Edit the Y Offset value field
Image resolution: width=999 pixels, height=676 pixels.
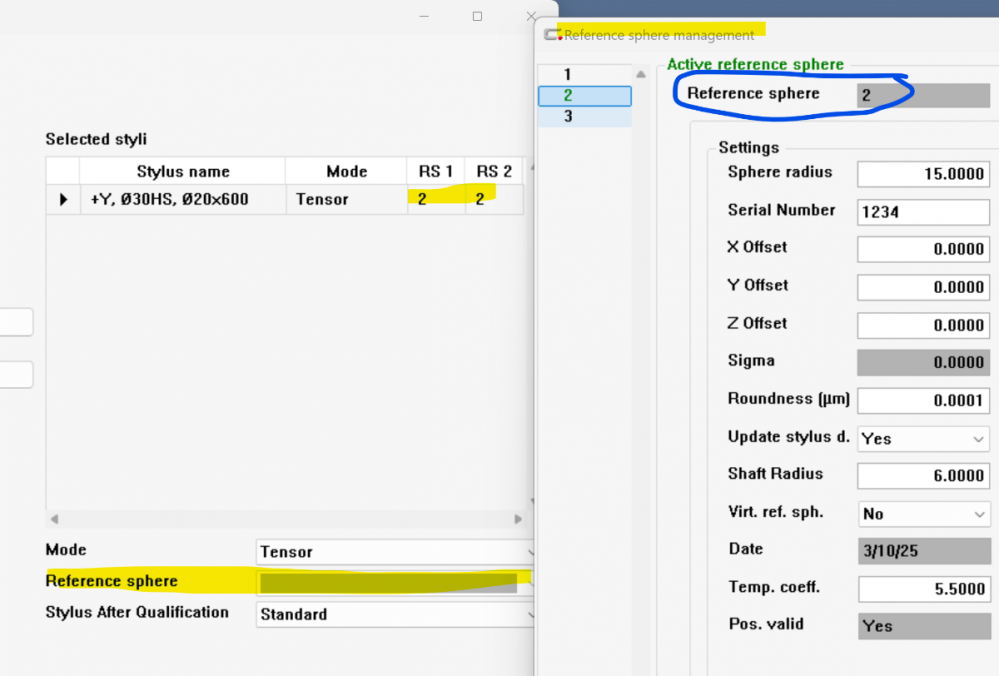point(923,287)
